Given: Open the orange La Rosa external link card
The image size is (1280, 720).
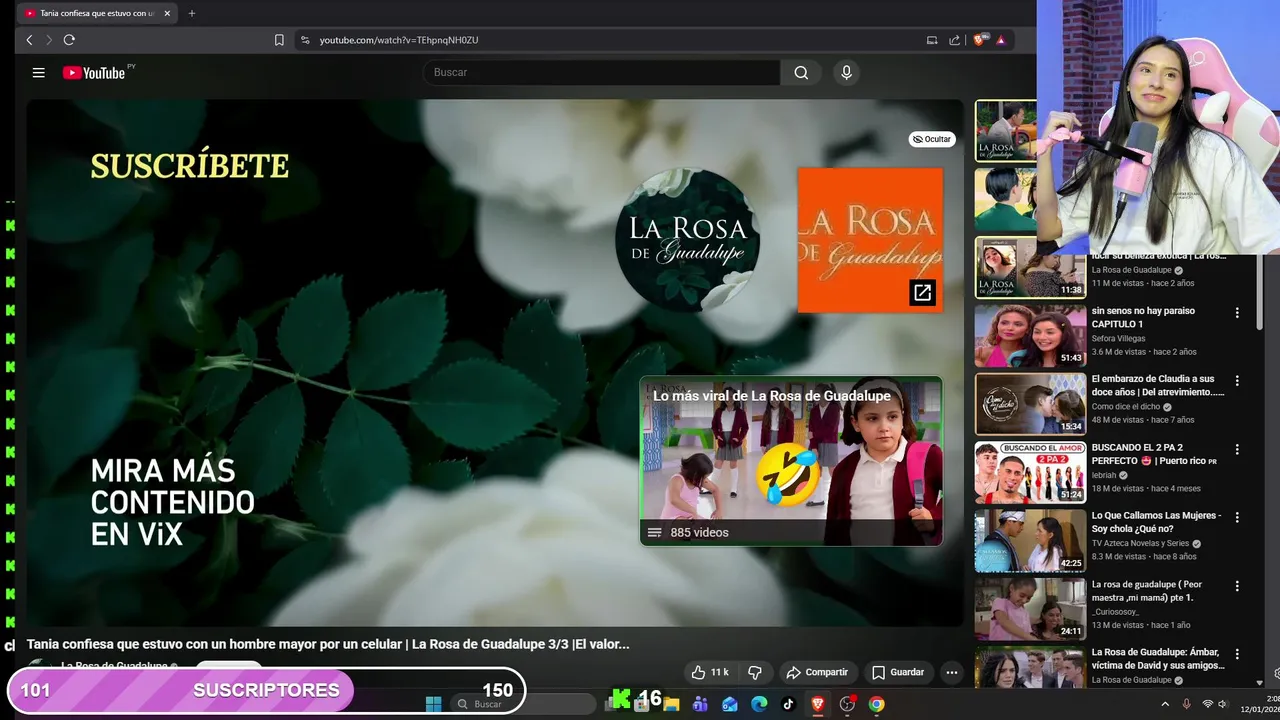Looking at the screenshot, I should click(870, 240).
